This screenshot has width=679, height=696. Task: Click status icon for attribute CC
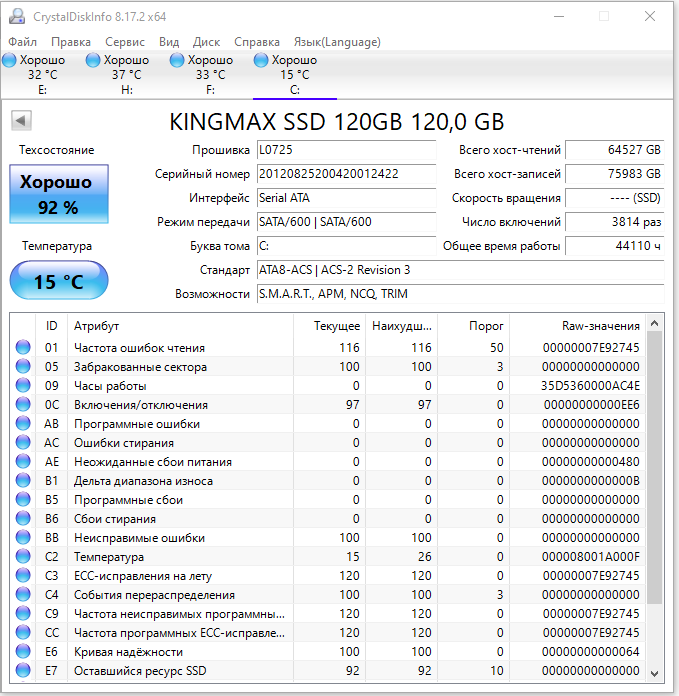[23, 632]
